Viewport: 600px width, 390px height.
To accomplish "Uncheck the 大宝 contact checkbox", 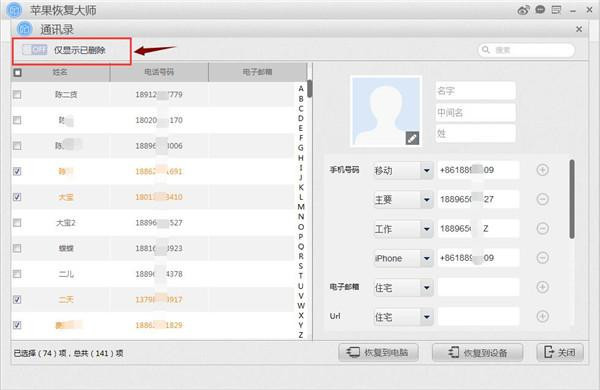I will pos(17,197).
